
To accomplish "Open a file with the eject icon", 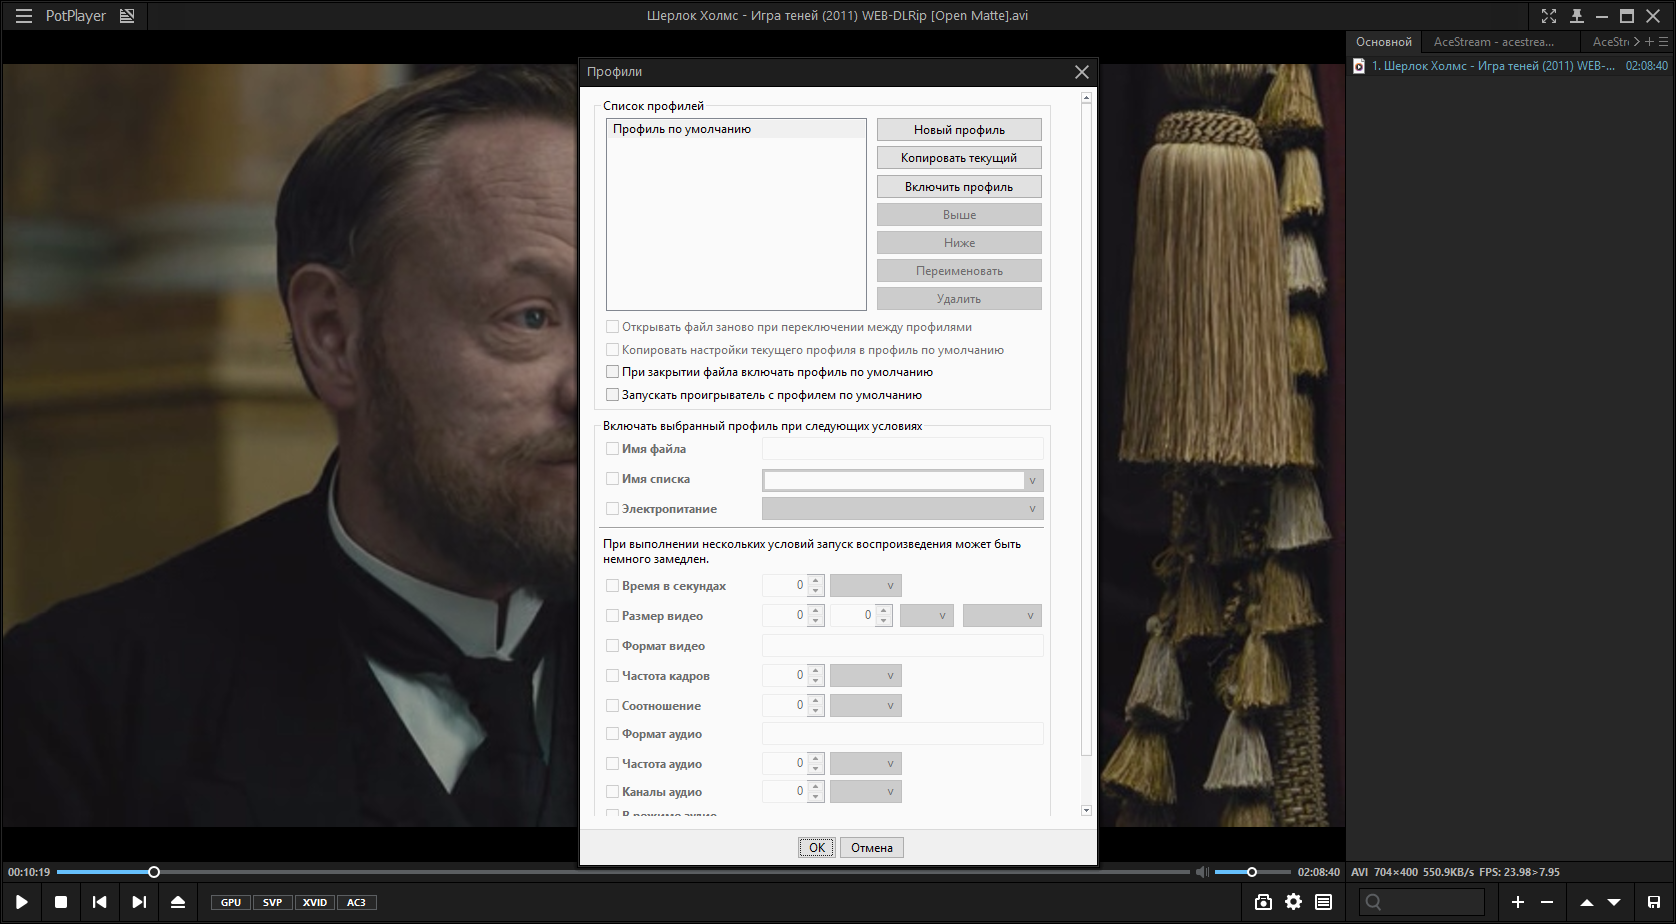I will tap(178, 902).
